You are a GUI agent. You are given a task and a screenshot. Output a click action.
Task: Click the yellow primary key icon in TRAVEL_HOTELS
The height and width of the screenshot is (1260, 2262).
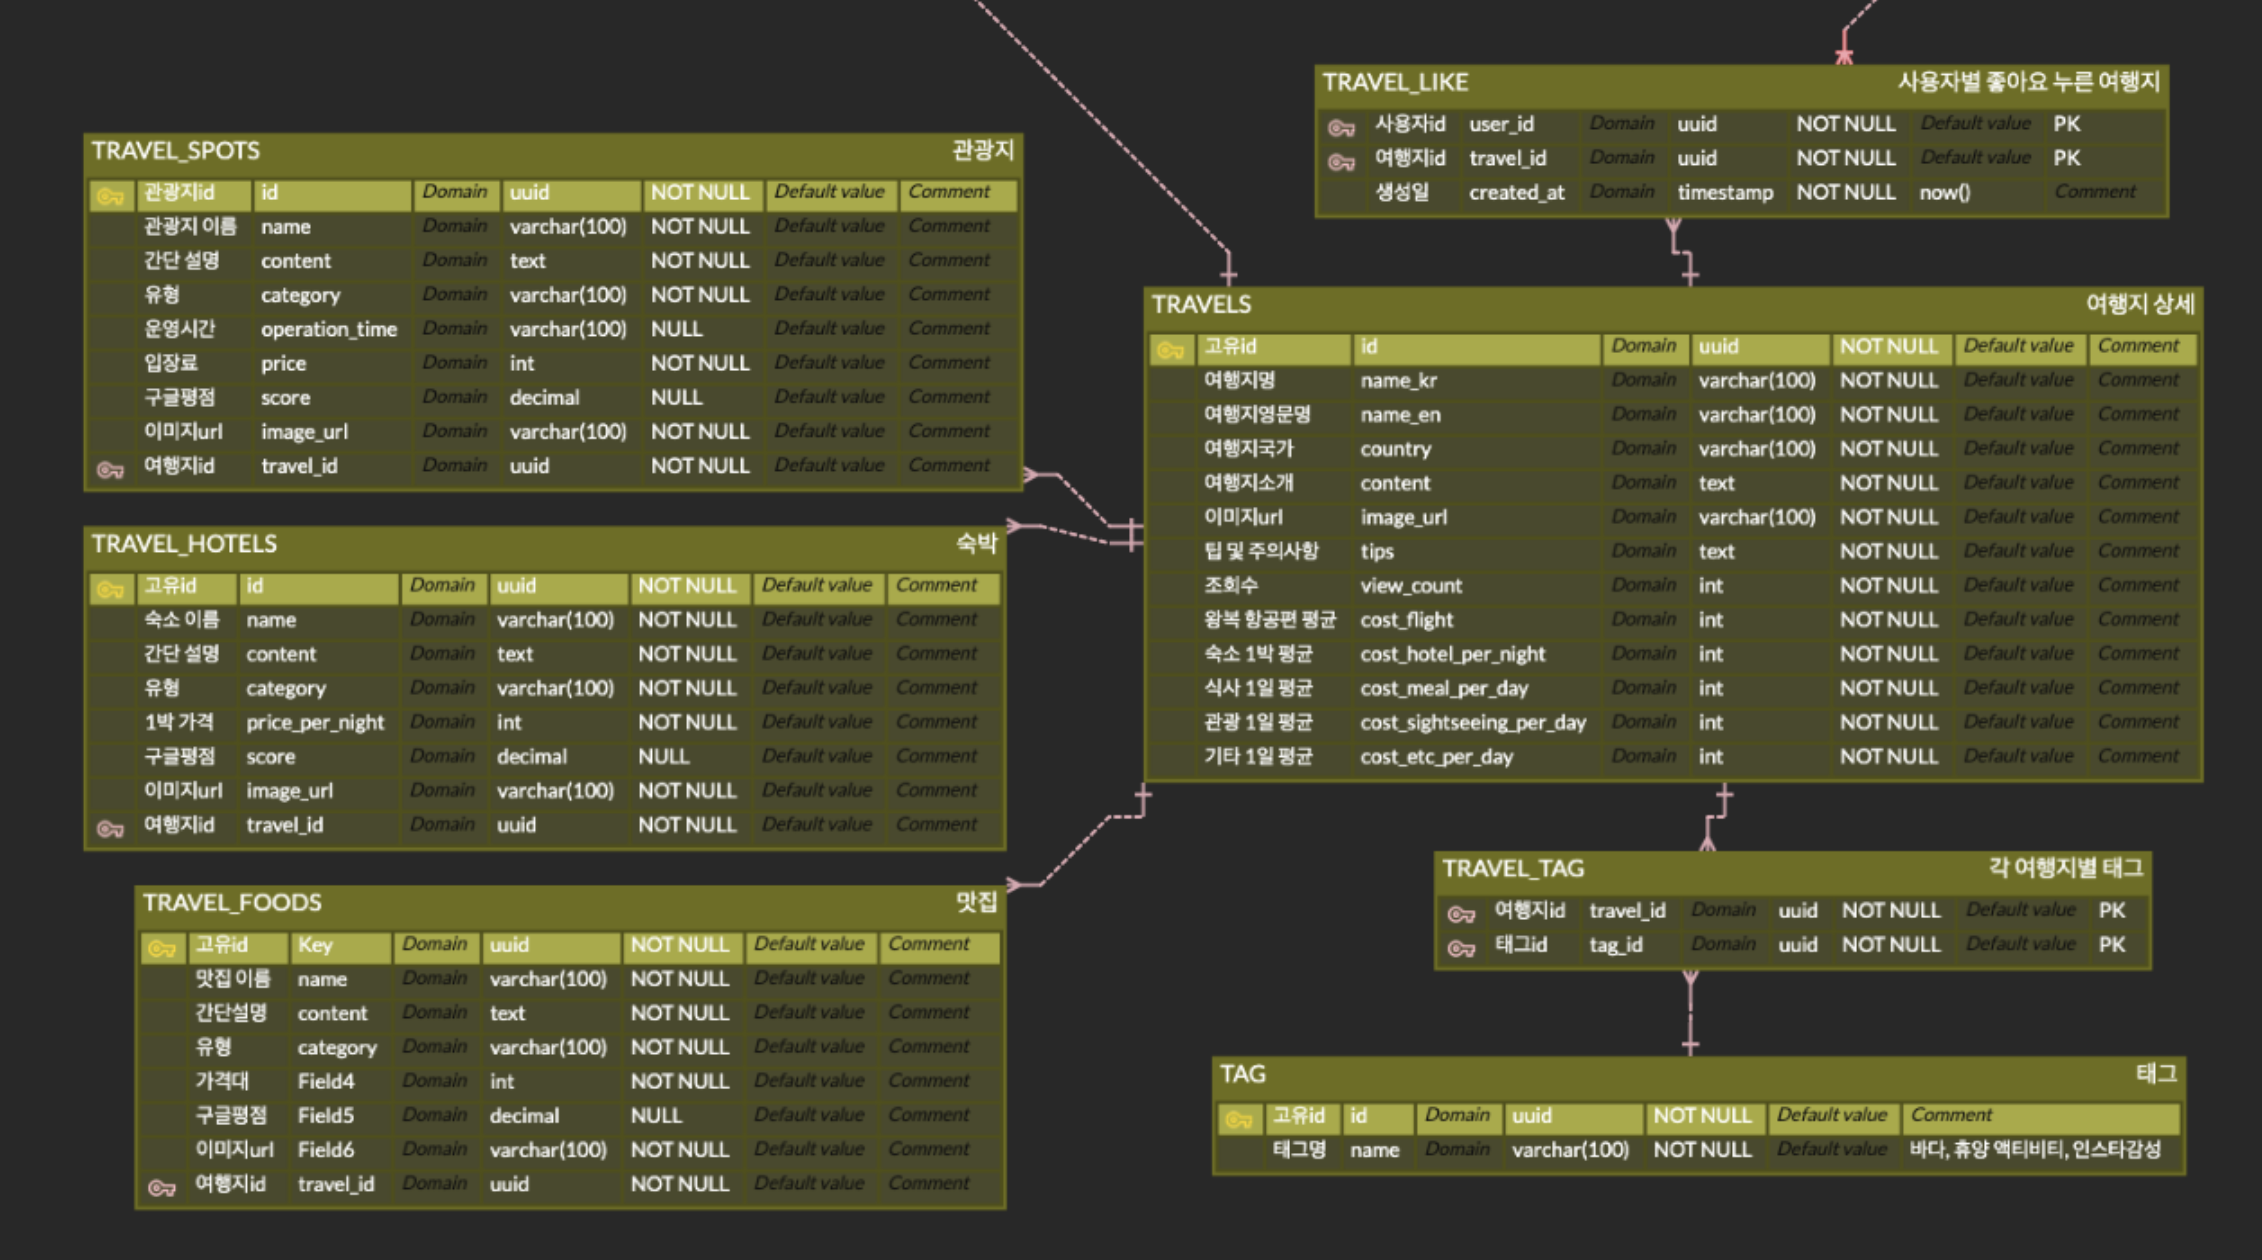(110, 589)
